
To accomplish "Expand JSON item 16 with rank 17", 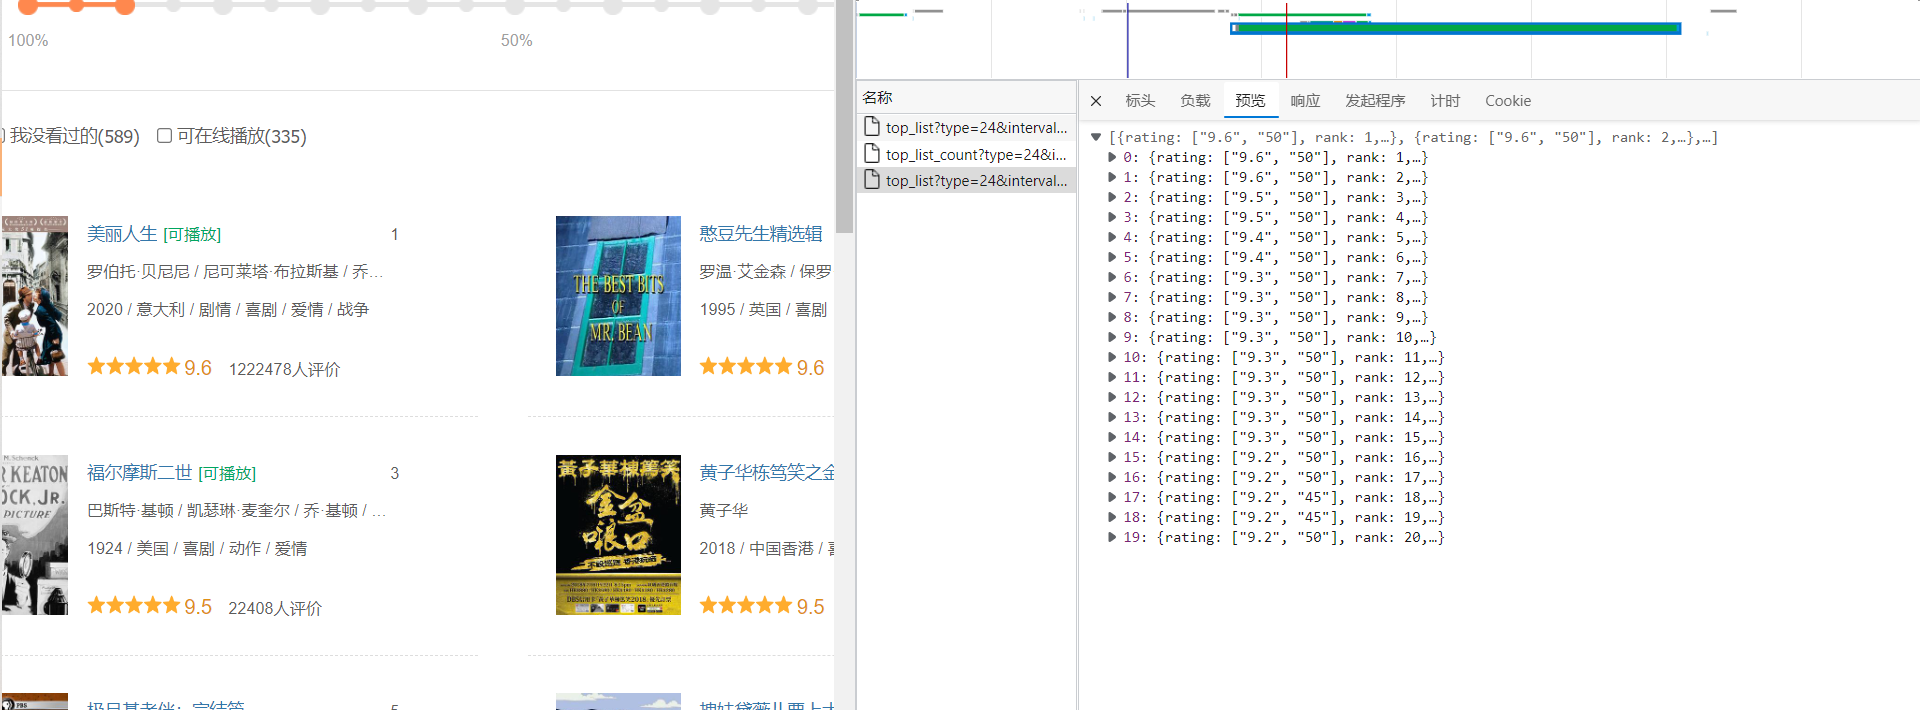I will 1111,477.
